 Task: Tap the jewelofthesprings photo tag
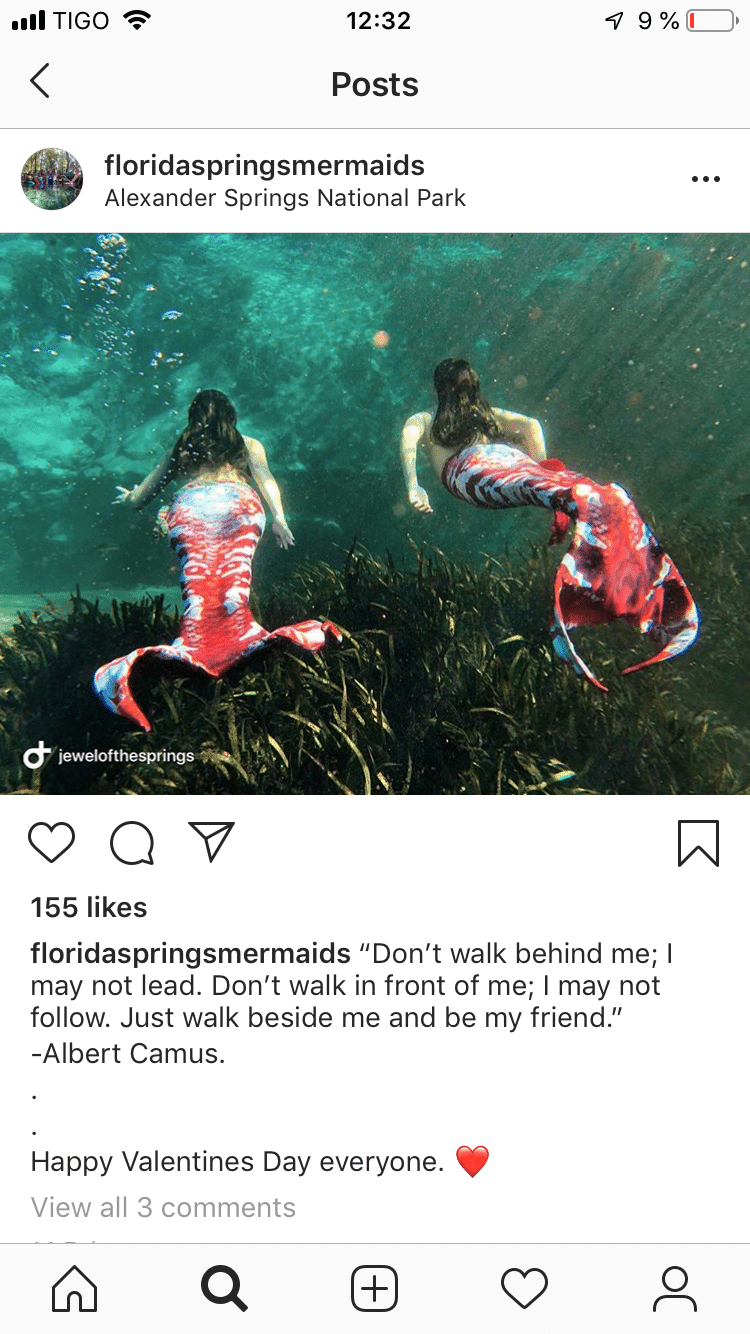109,756
